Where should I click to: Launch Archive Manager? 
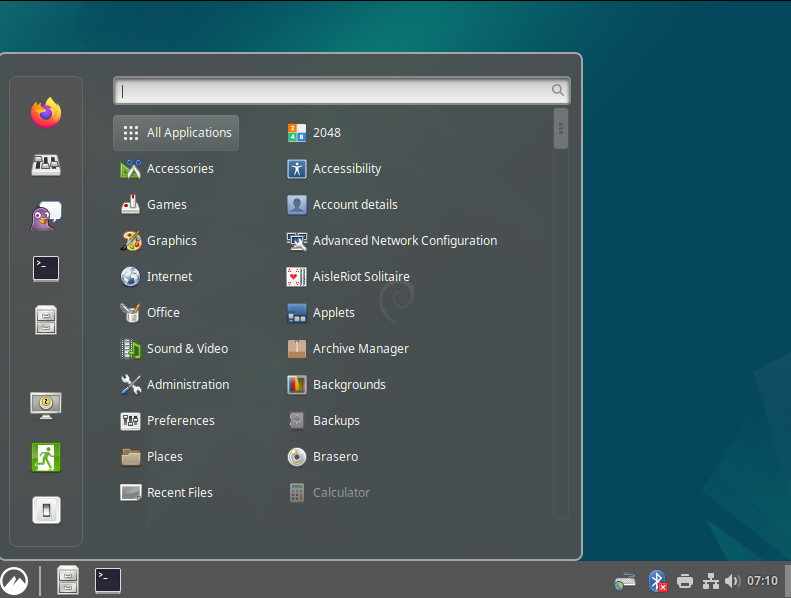(348, 349)
